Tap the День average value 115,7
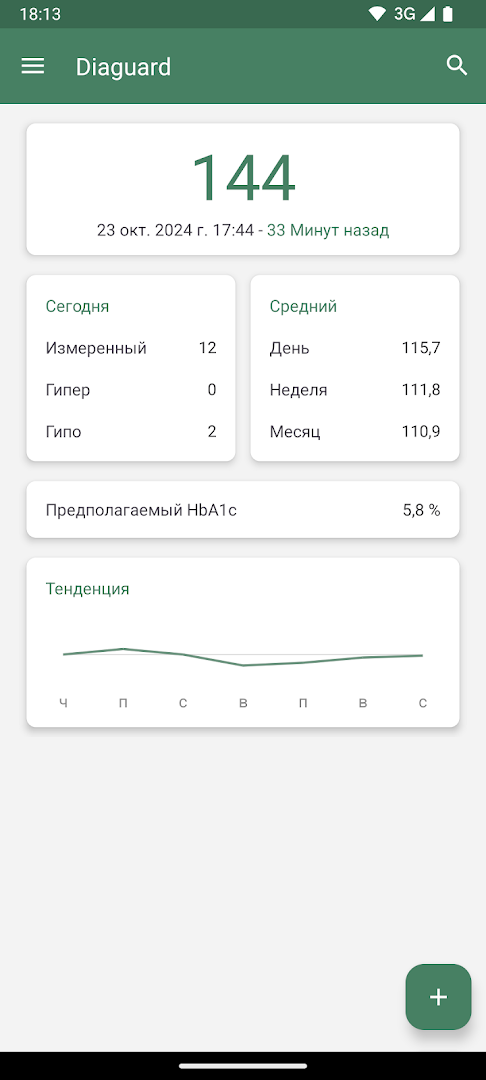 (x=421, y=348)
